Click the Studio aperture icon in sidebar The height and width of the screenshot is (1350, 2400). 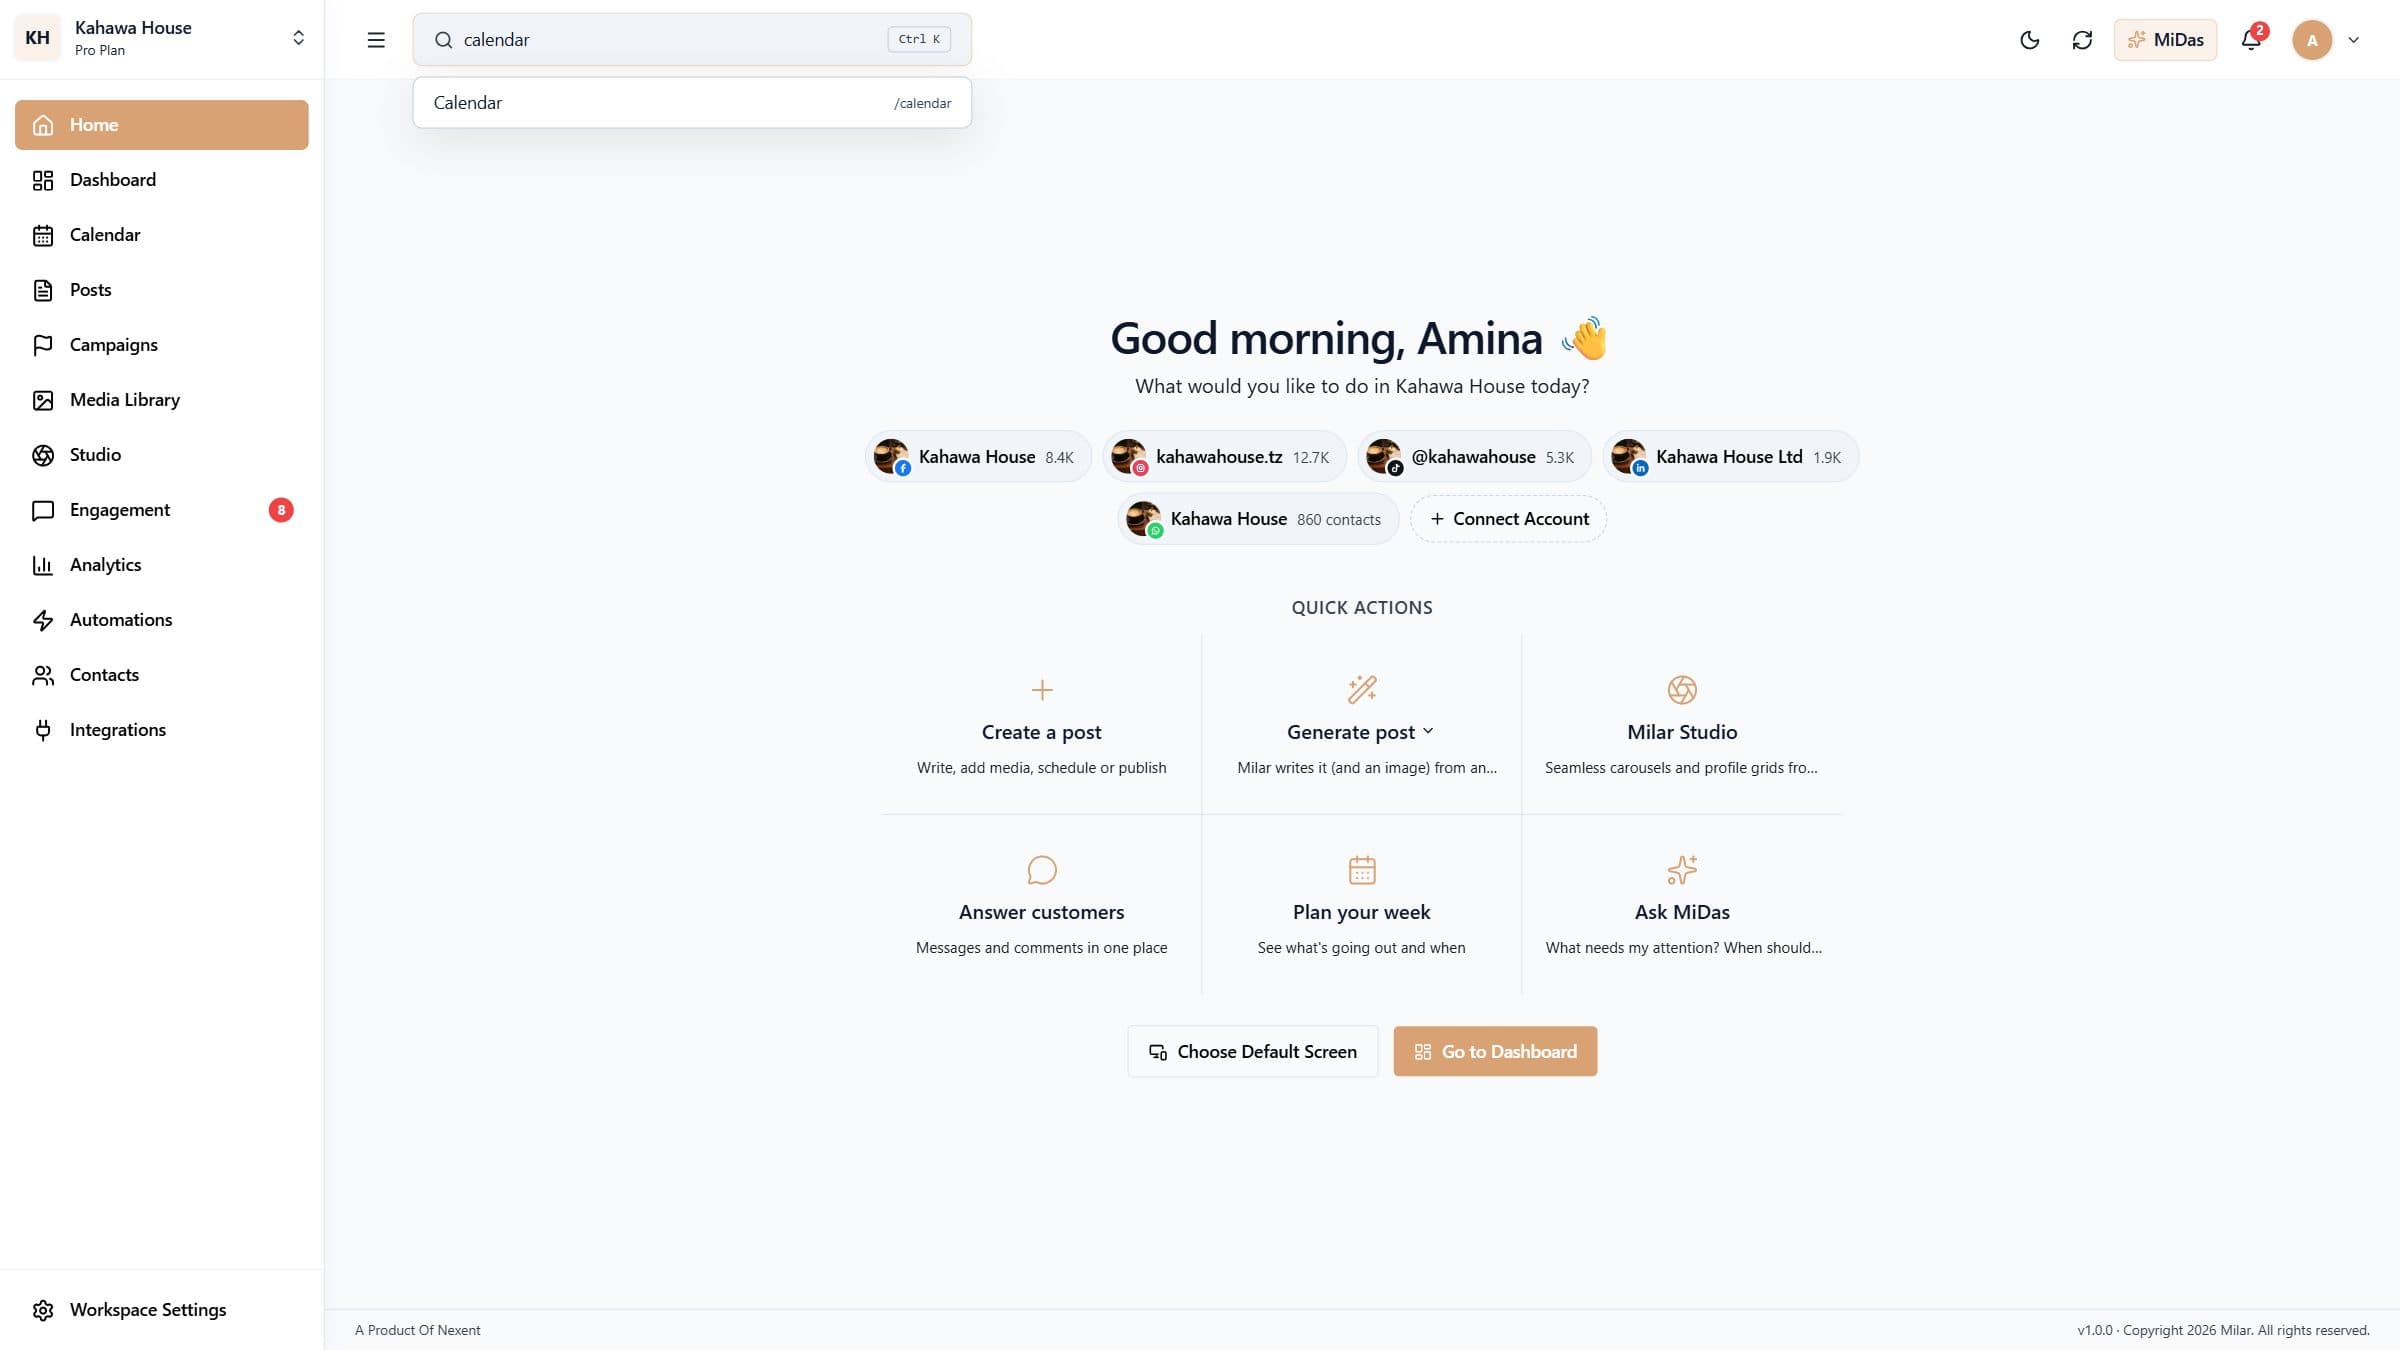(43, 455)
